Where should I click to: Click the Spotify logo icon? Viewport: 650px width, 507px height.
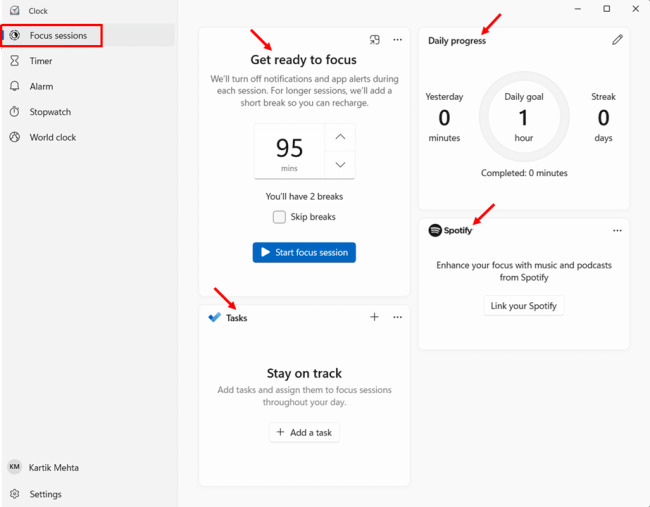point(435,230)
